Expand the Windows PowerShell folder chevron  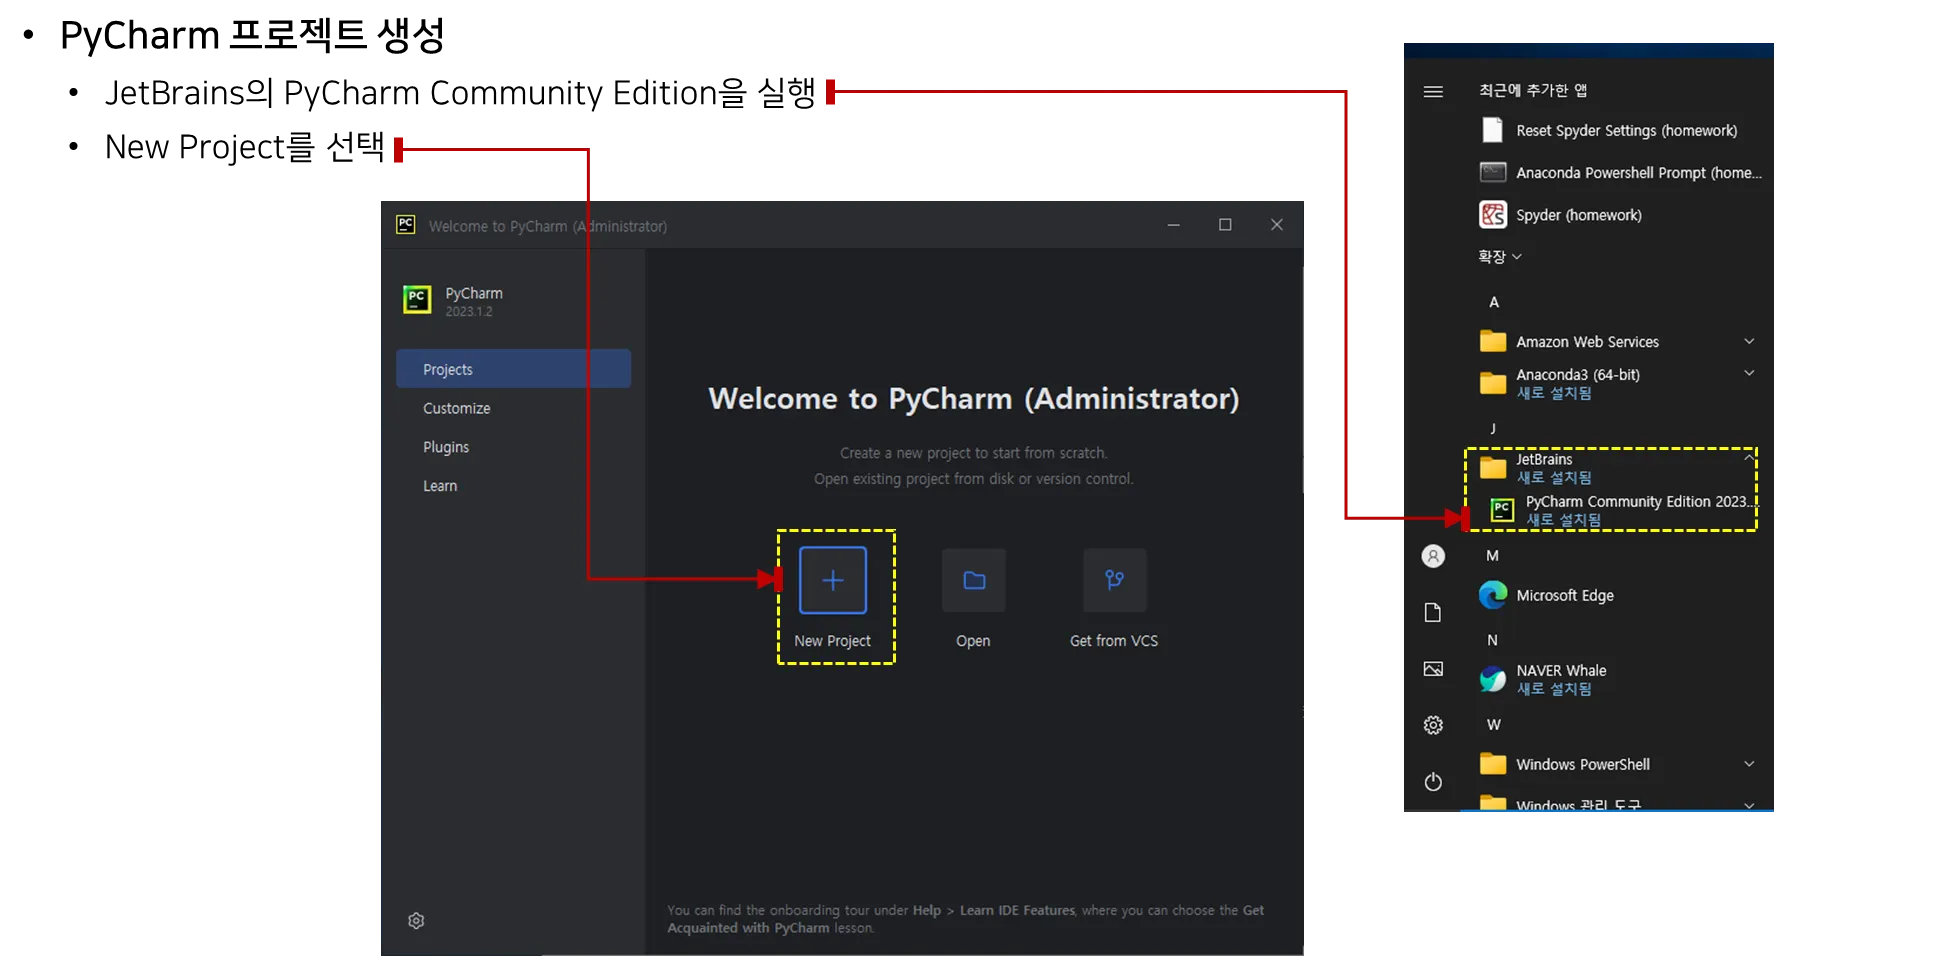tap(1749, 764)
